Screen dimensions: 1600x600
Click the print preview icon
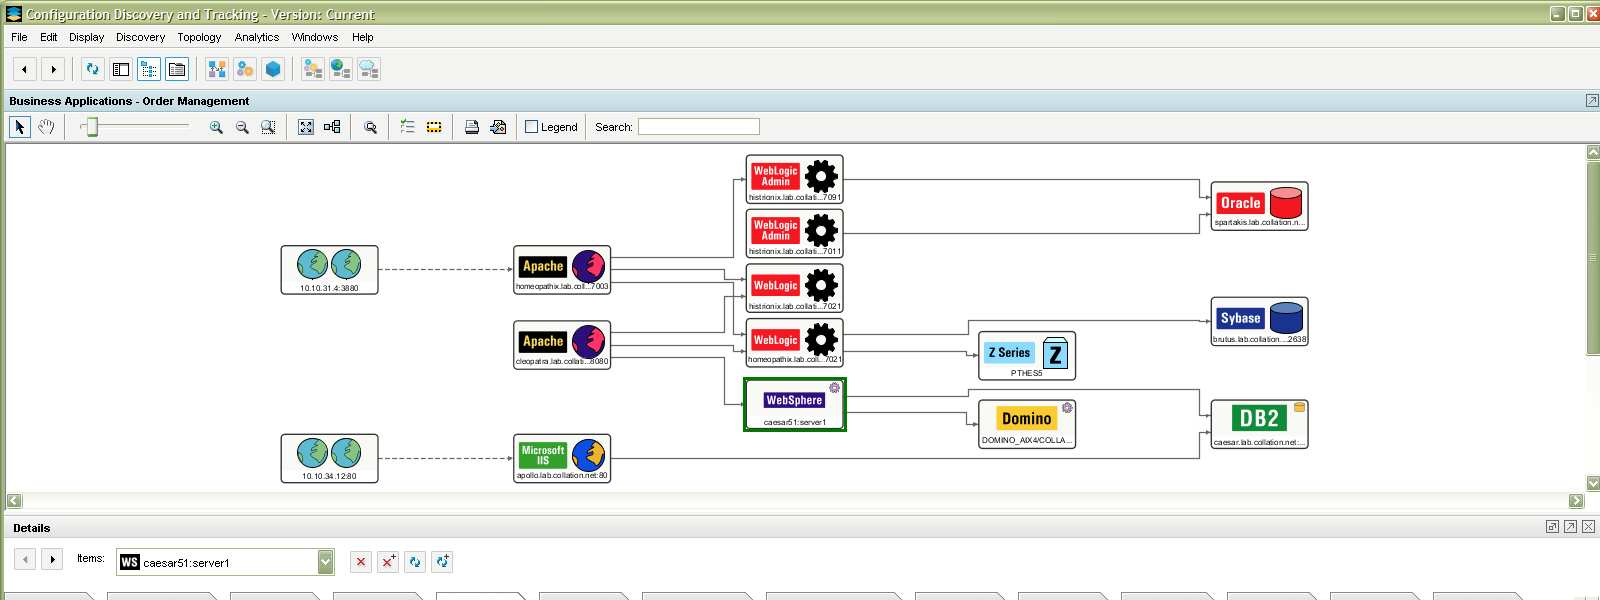(x=498, y=127)
